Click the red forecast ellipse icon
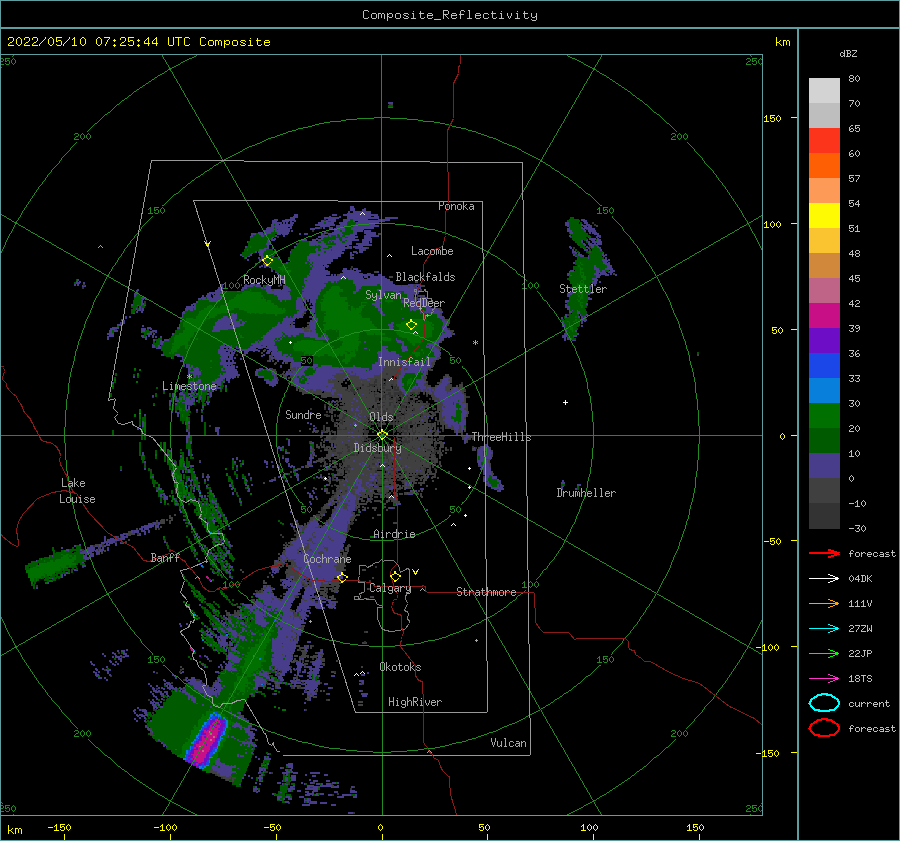The width and height of the screenshot is (900, 841). pos(824,728)
